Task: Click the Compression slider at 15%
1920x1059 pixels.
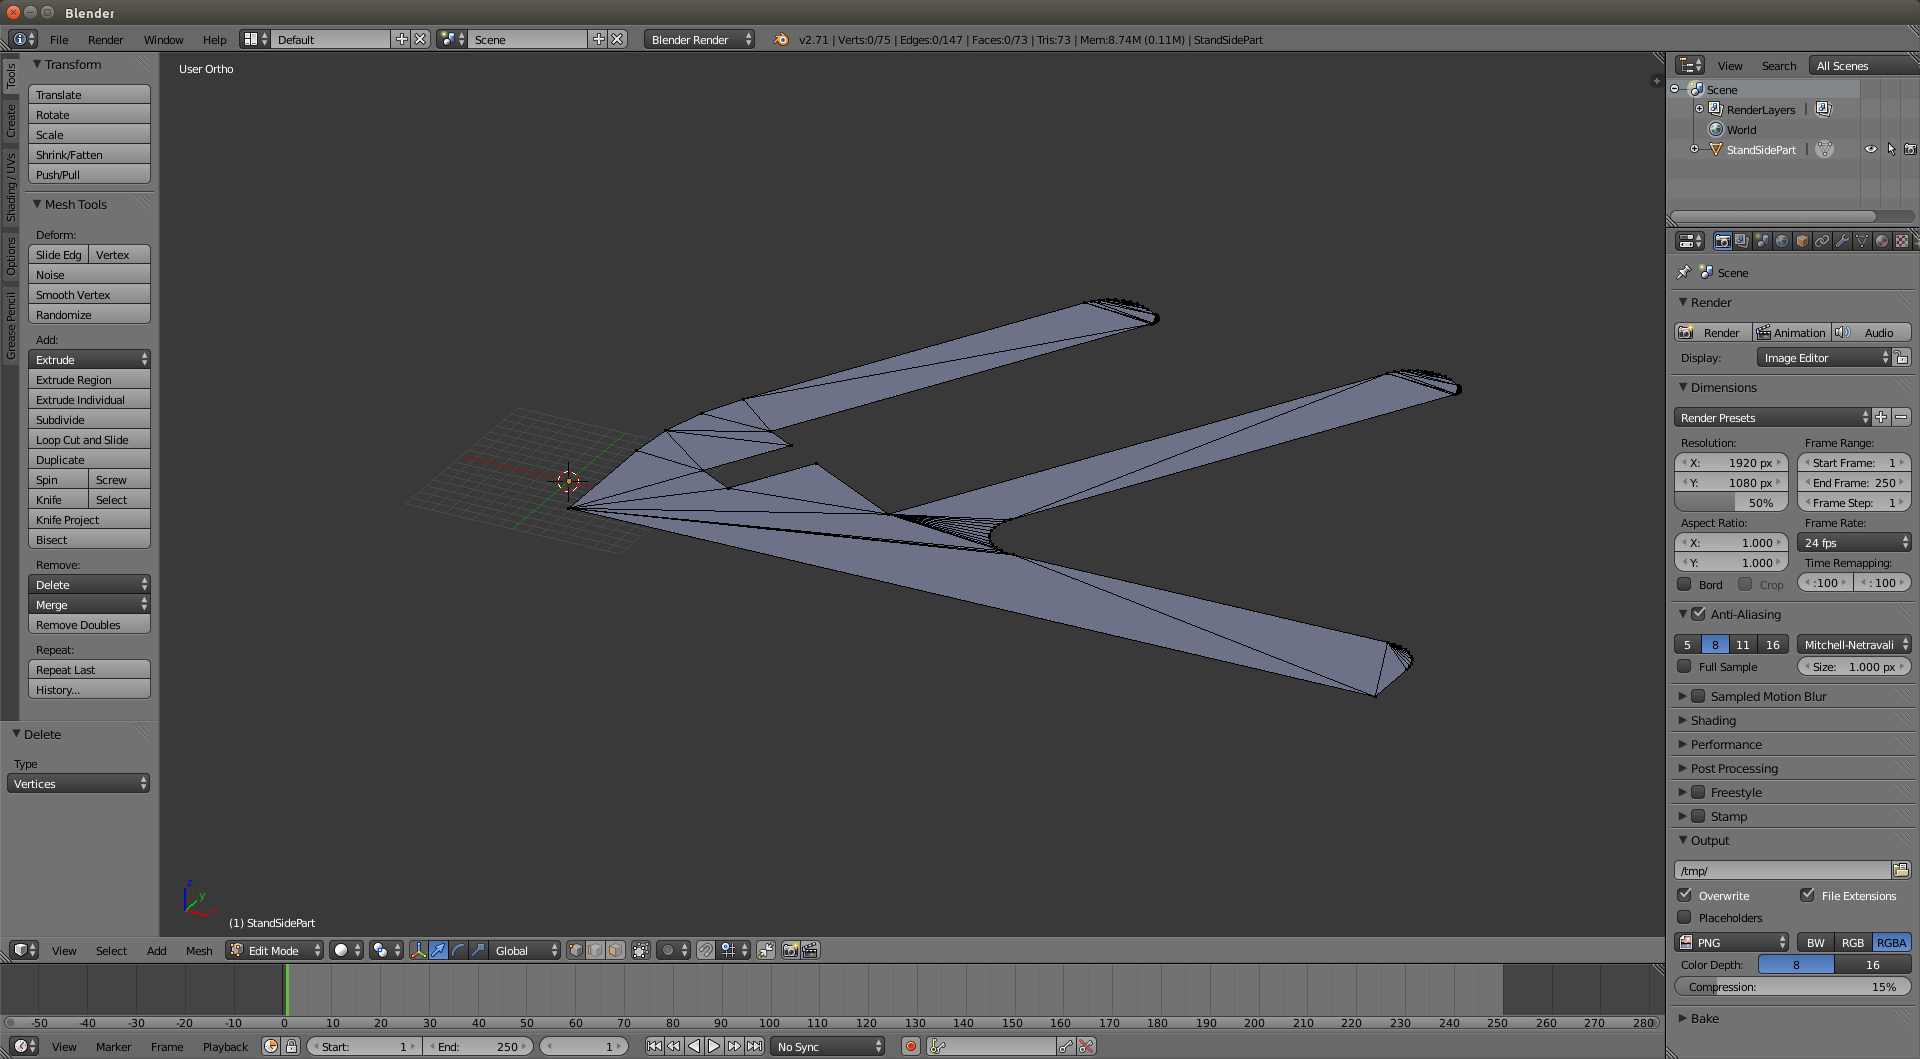Action: [1792, 986]
